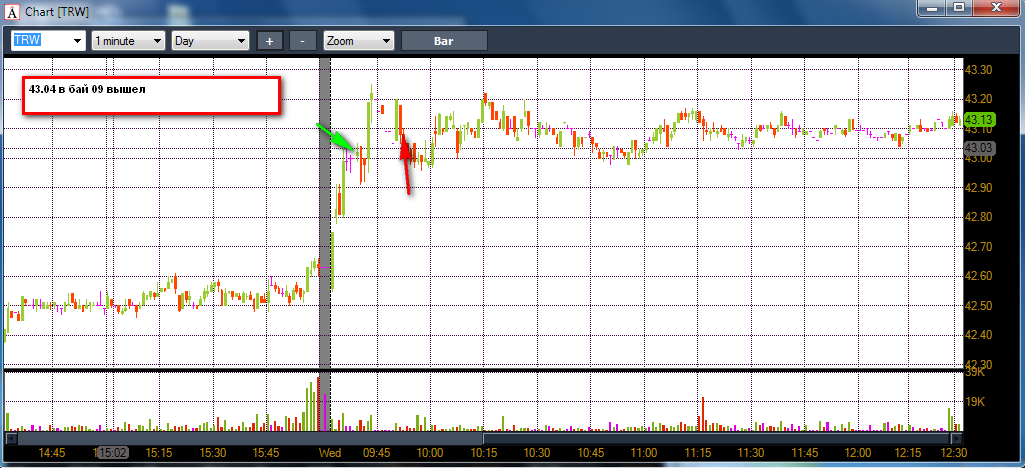Image resolution: width=1025 pixels, height=468 pixels.
Task: Maximize the chart window
Action: 958,8
